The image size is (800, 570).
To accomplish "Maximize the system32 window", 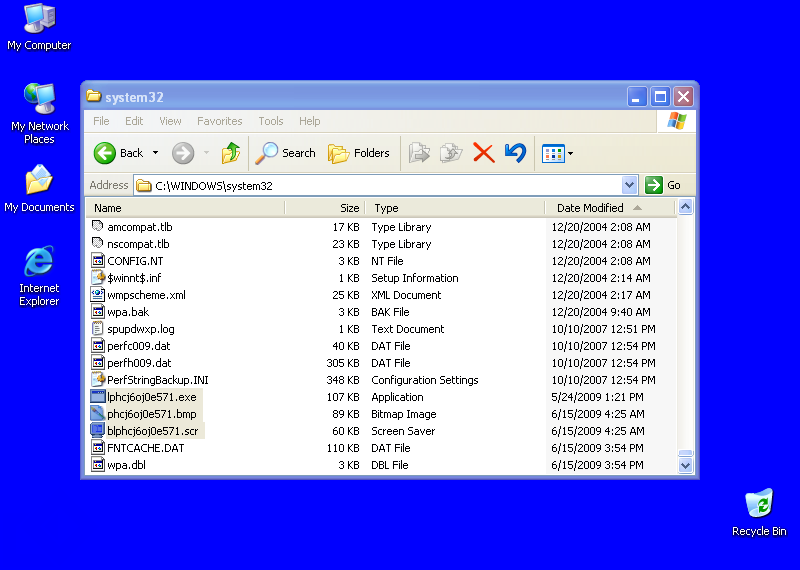I will [660, 96].
